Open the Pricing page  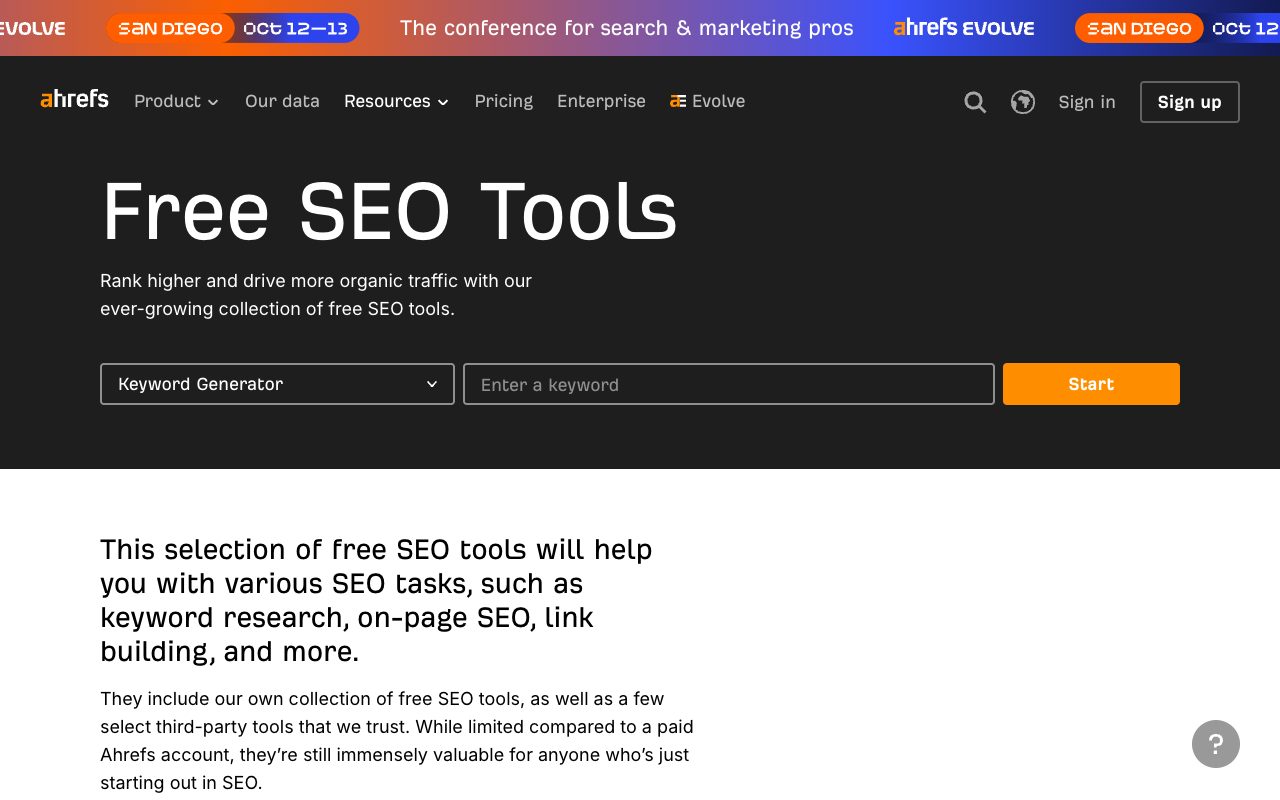point(504,101)
